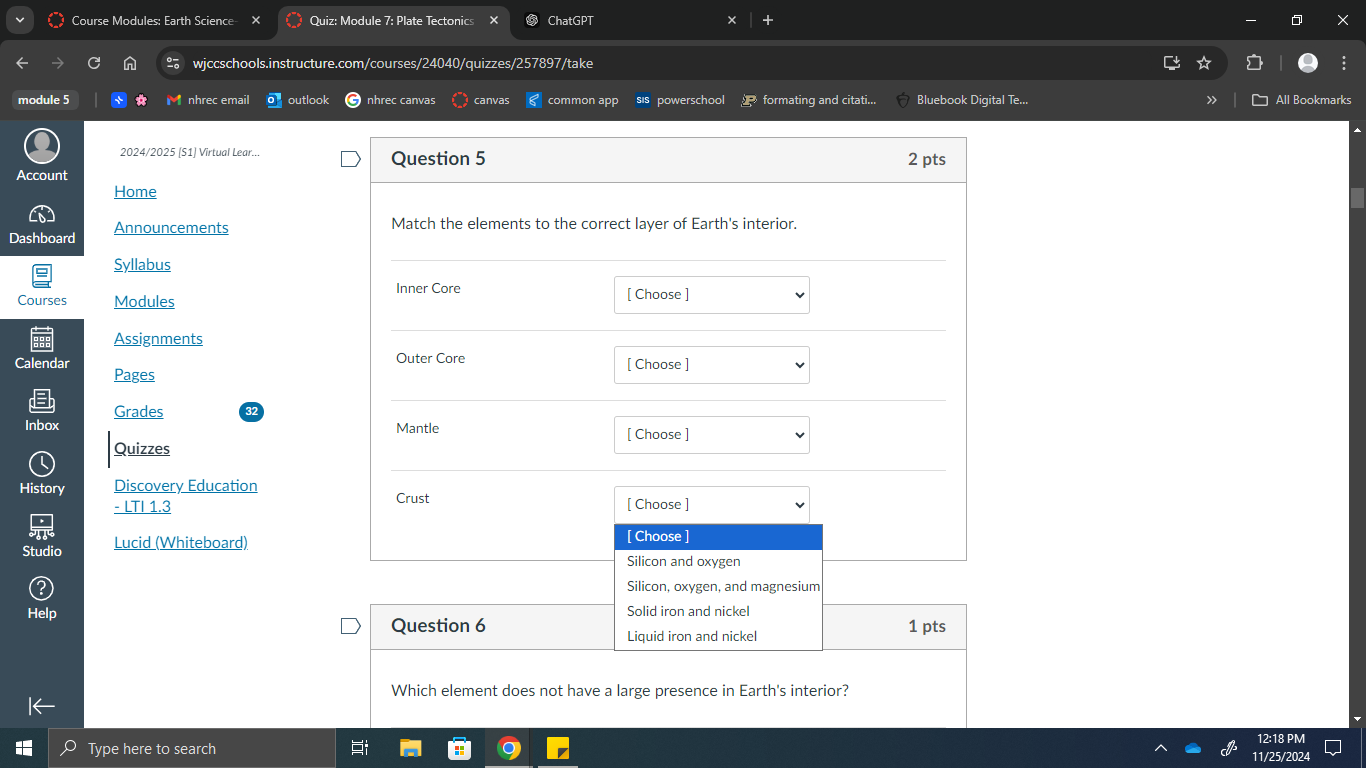The image size is (1366, 768).
Task: Open the Assignments course link
Action: pos(158,338)
